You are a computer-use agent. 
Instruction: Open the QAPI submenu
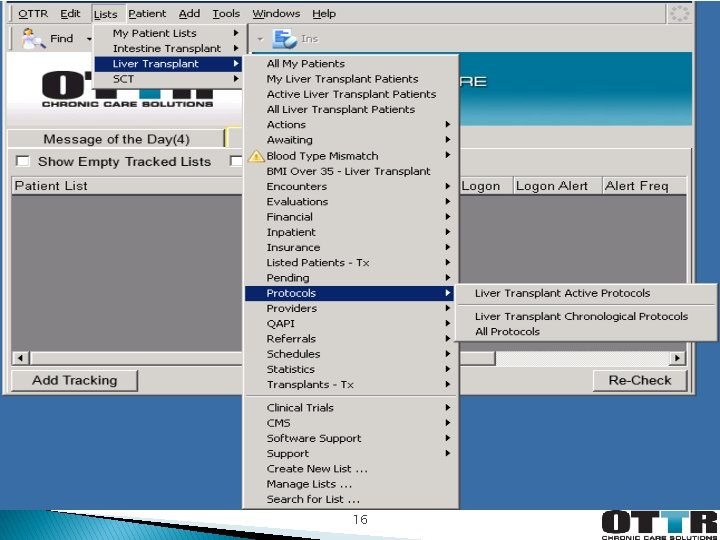point(350,323)
